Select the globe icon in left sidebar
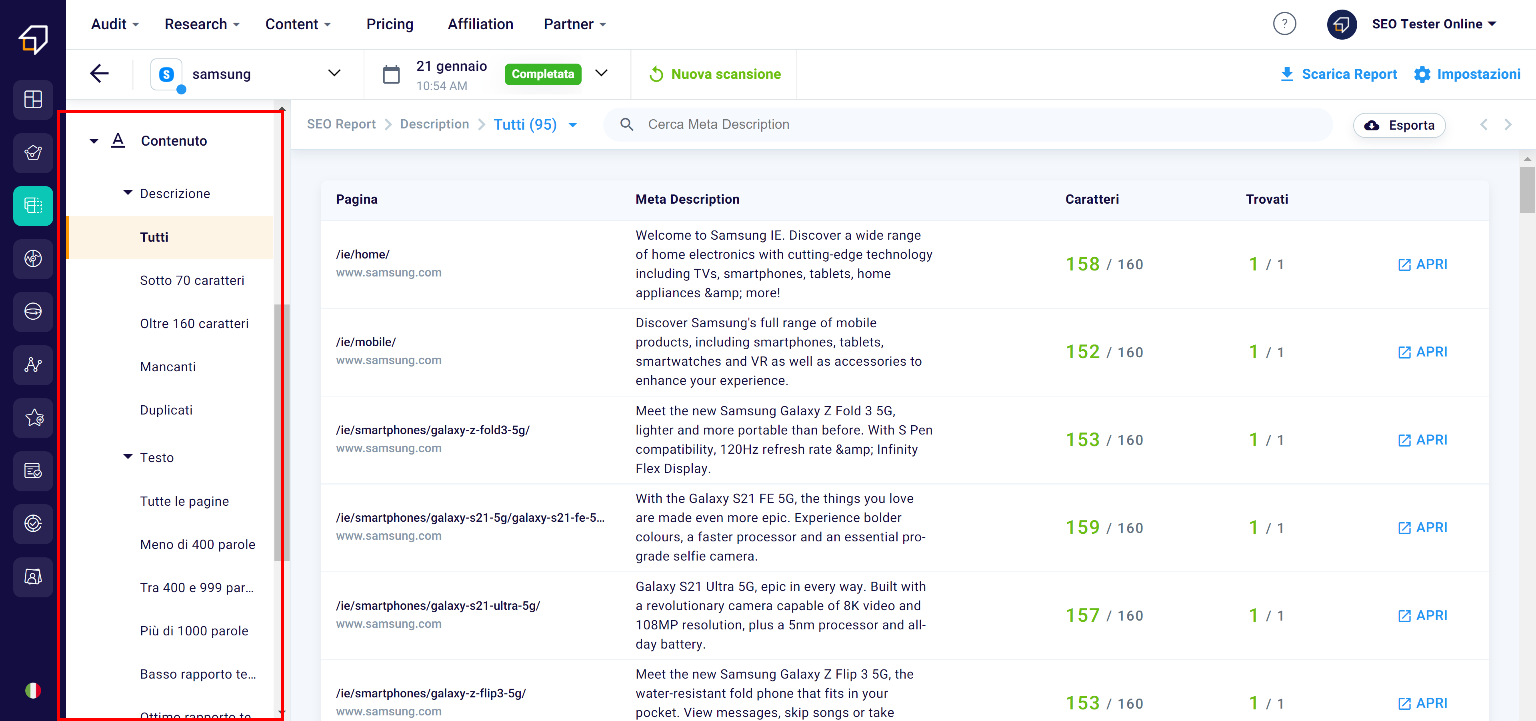Image resolution: width=1536 pixels, height=721 pixels. coord(32,258)
